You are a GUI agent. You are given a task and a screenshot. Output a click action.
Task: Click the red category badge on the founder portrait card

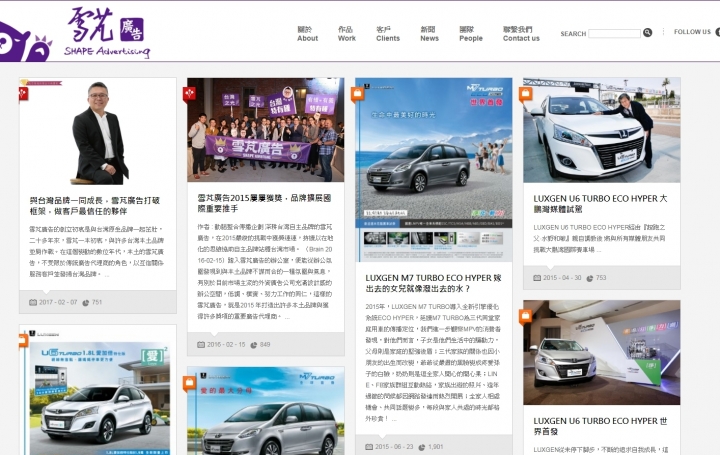point(23,93)
